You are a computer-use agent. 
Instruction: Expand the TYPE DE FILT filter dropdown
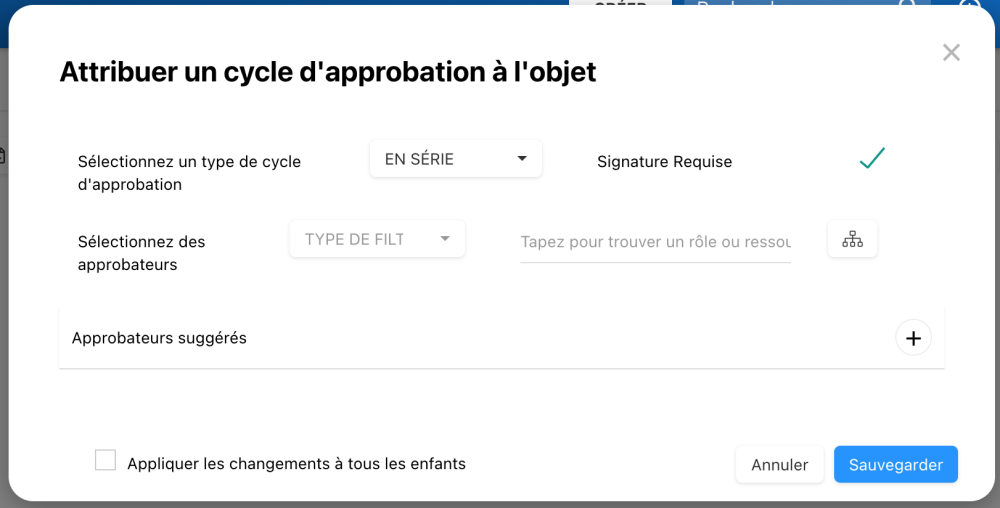coord(377,239)
